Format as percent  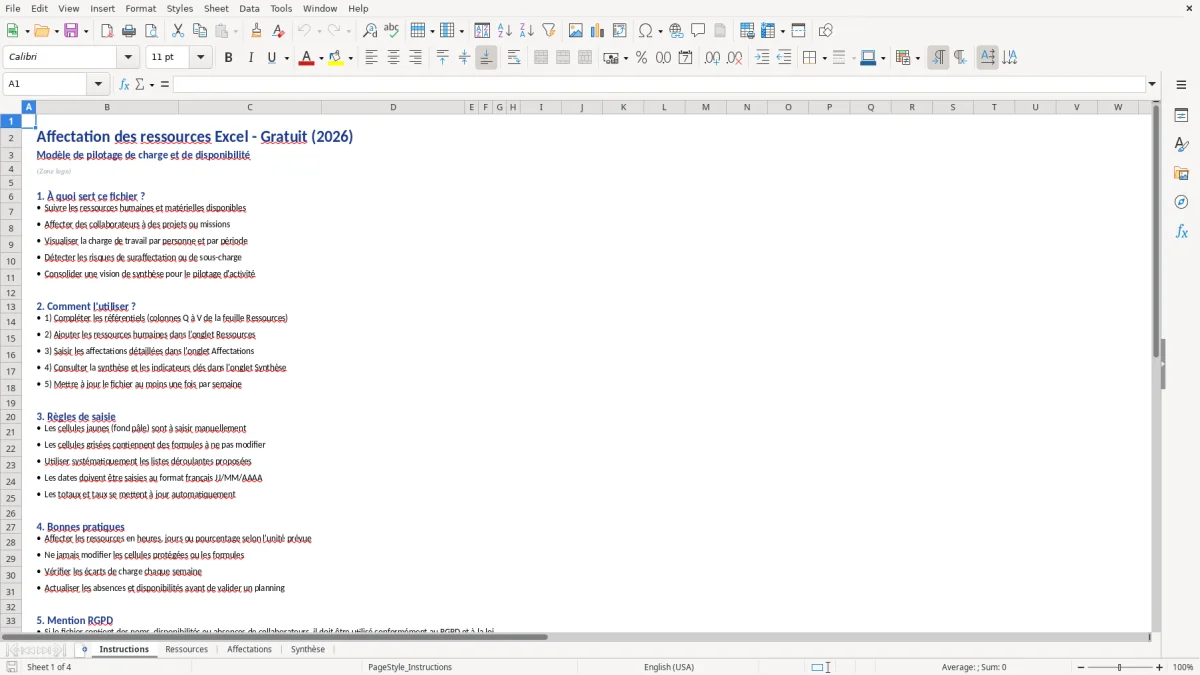coord(642,58)
